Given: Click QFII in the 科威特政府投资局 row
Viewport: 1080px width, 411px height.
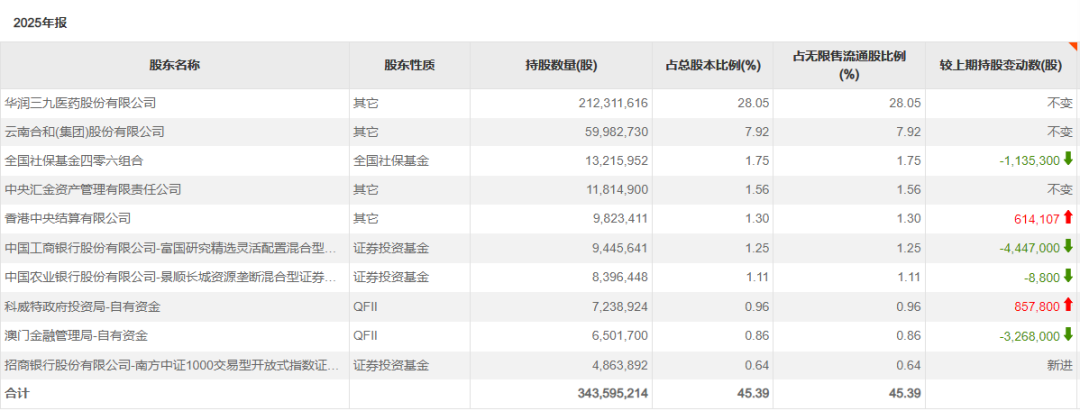Looking at the screenshot, I should (365, 306).
